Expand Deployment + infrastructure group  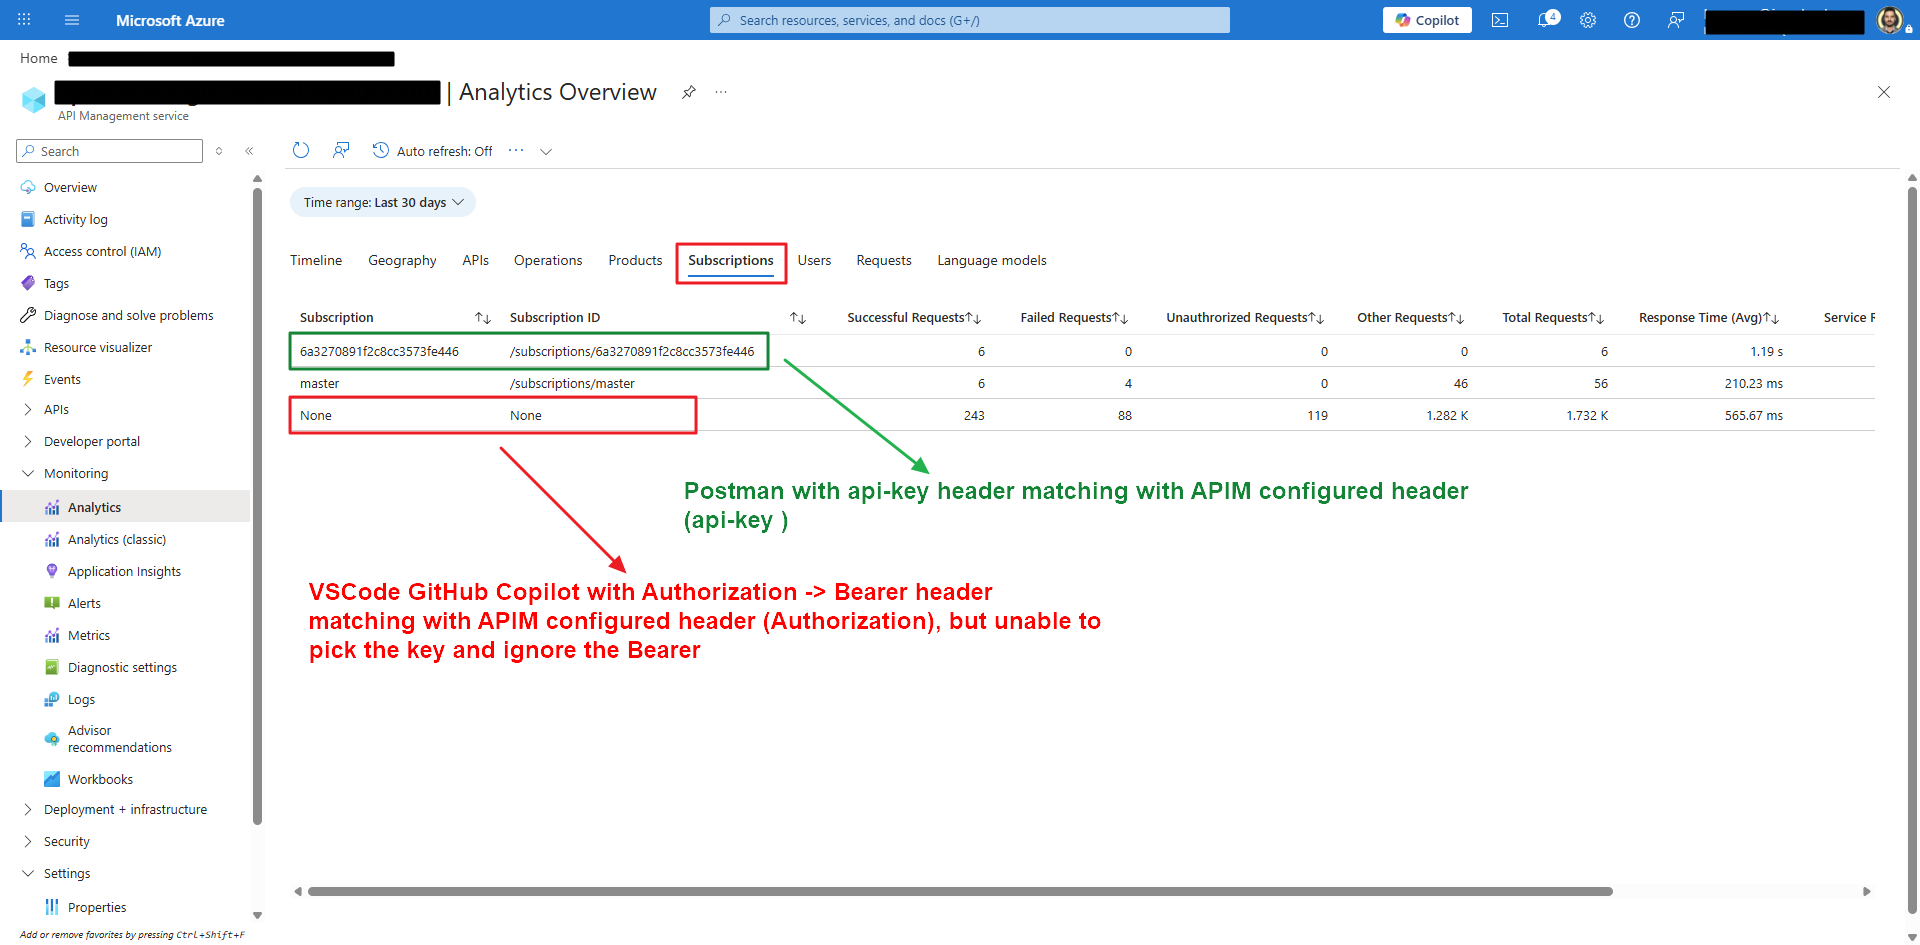(28, 809)
